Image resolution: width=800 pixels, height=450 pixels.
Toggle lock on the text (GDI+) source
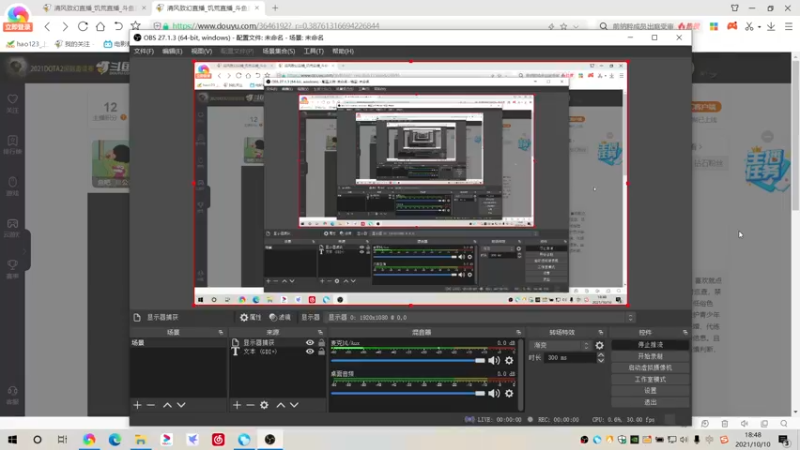(321, 351)
